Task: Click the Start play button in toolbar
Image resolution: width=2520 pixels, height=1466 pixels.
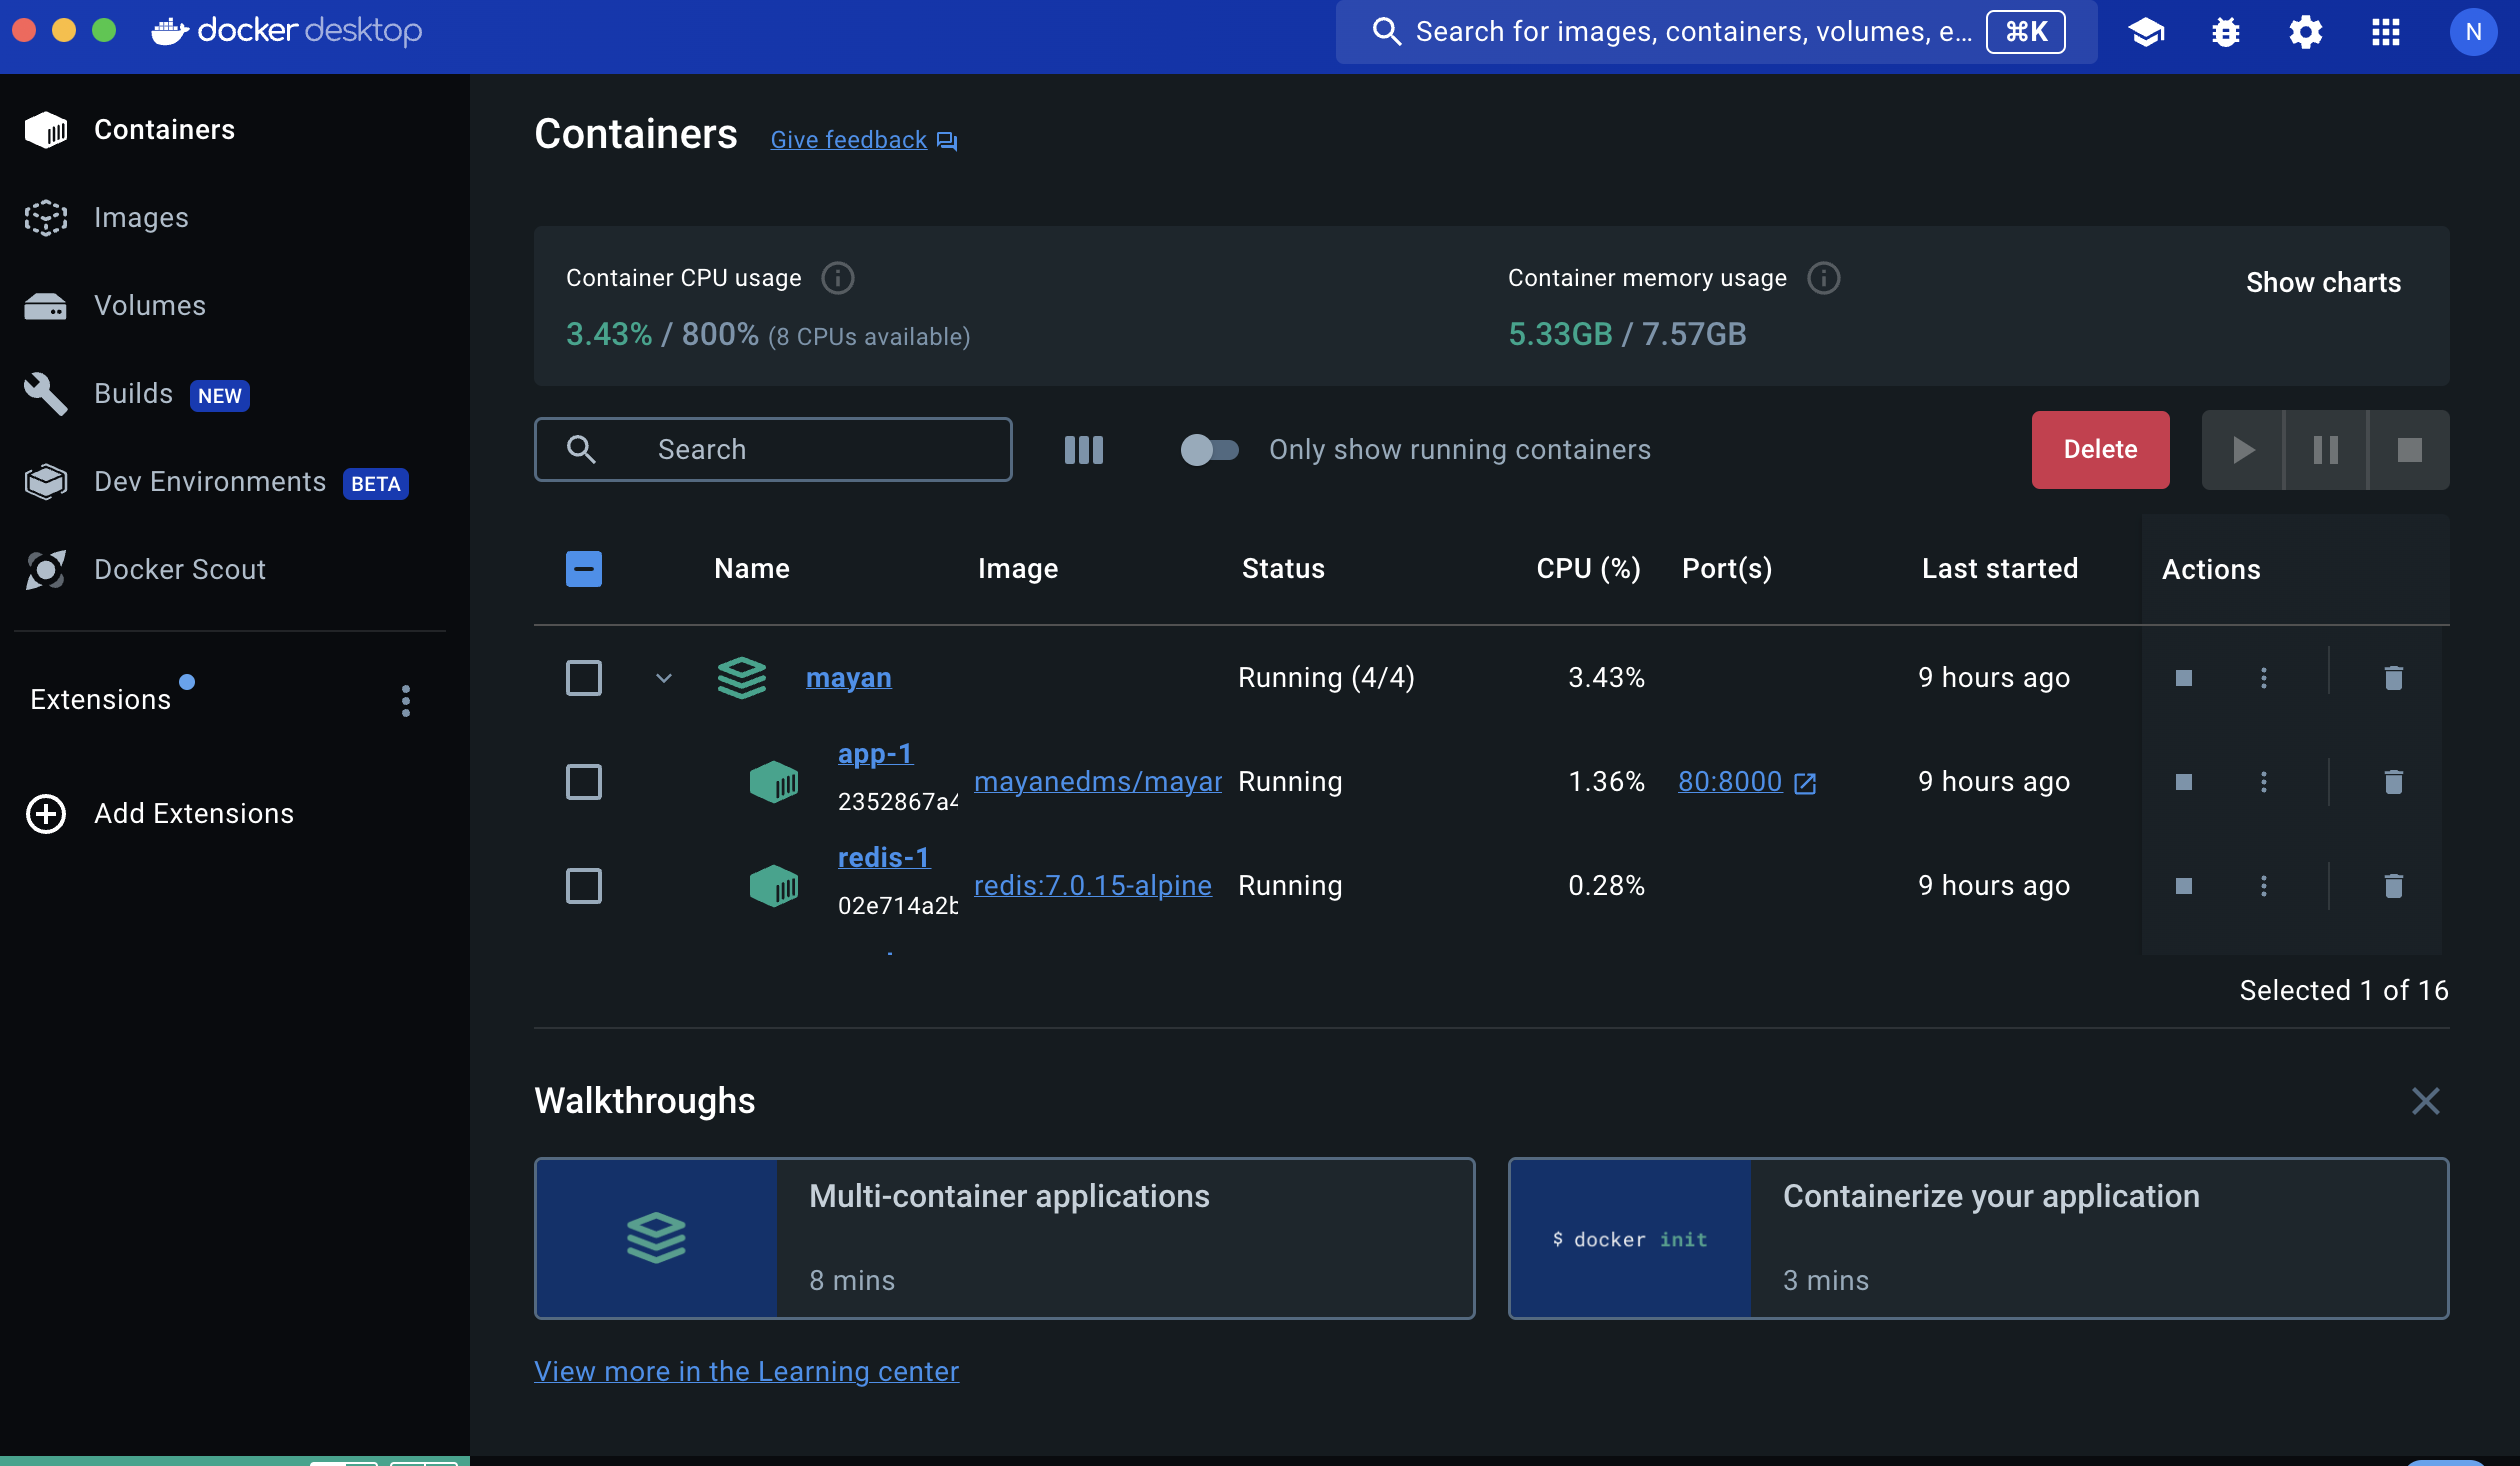Action: 2243,450
